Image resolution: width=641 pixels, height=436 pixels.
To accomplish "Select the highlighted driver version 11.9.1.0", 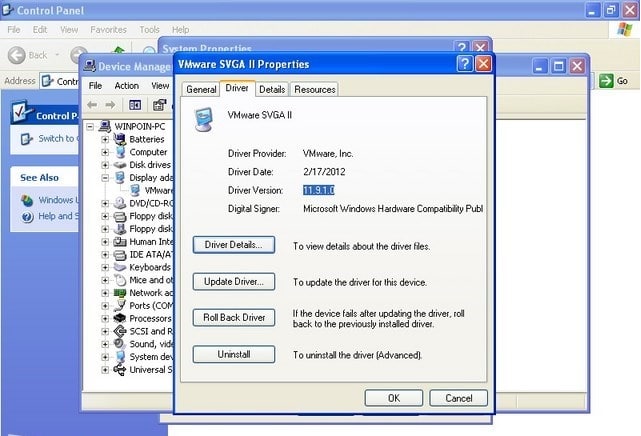I will coord(319,190).
